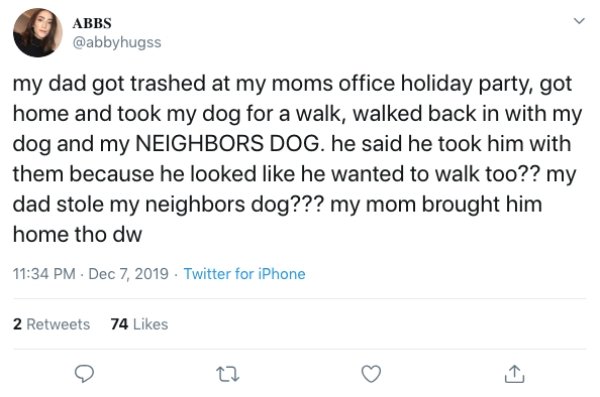Open the Twitter for iPhone link

tap(245, 274)
